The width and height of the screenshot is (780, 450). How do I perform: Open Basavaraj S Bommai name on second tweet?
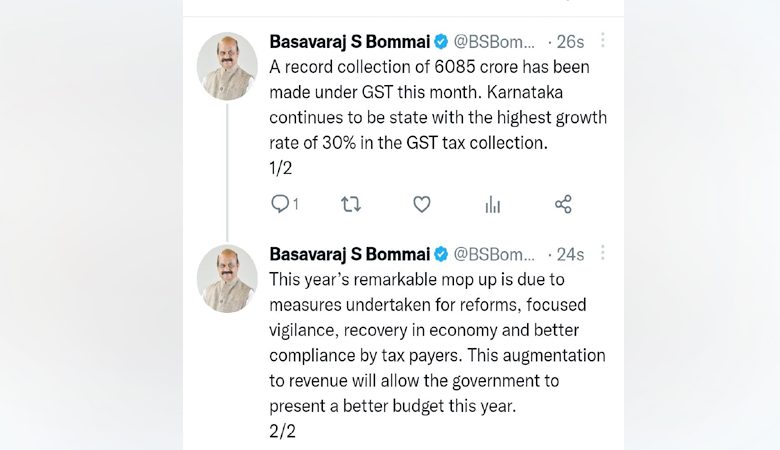coord(350,254)
